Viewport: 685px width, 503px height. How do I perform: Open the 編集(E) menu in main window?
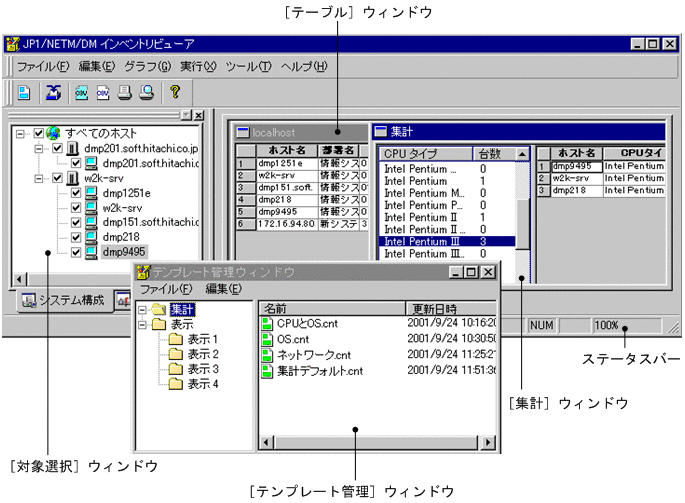pyautogui.click(x=97, y=66)
